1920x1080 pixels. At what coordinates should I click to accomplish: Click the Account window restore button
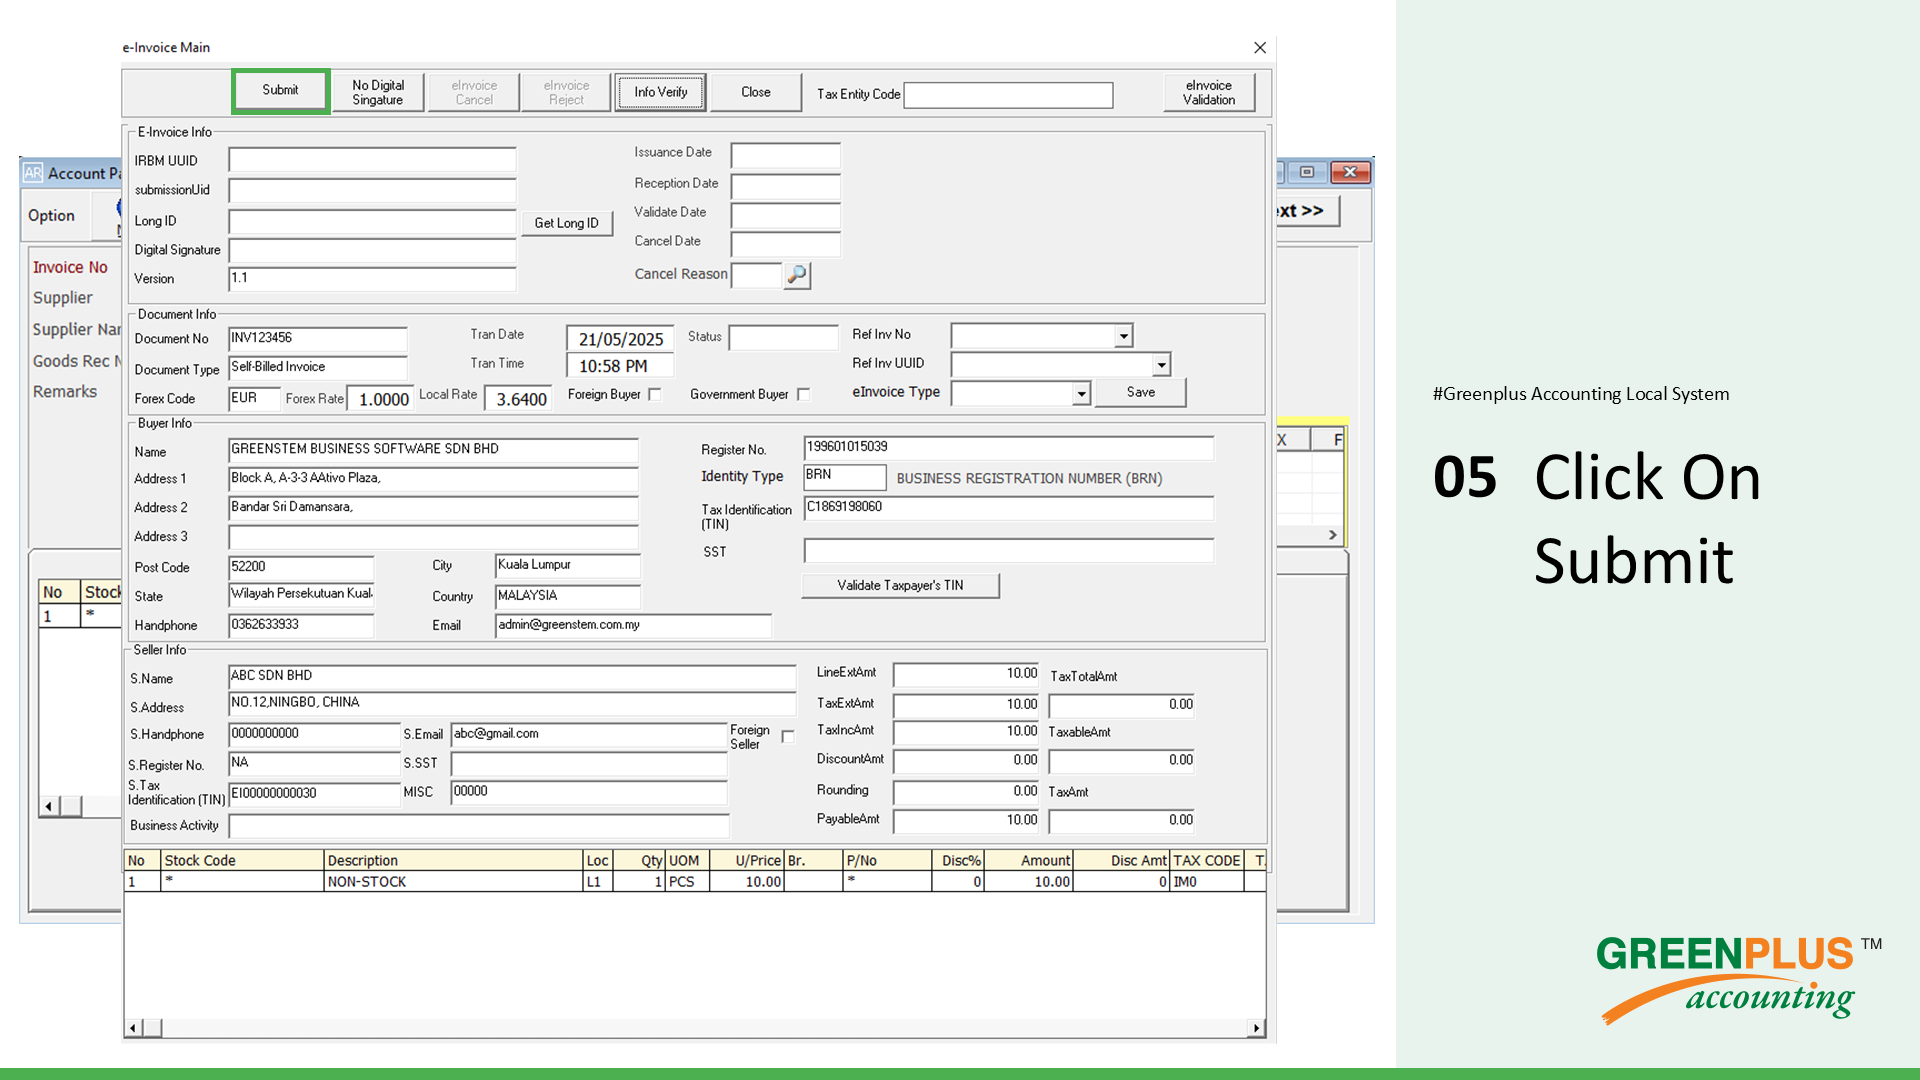(1306, 172)
